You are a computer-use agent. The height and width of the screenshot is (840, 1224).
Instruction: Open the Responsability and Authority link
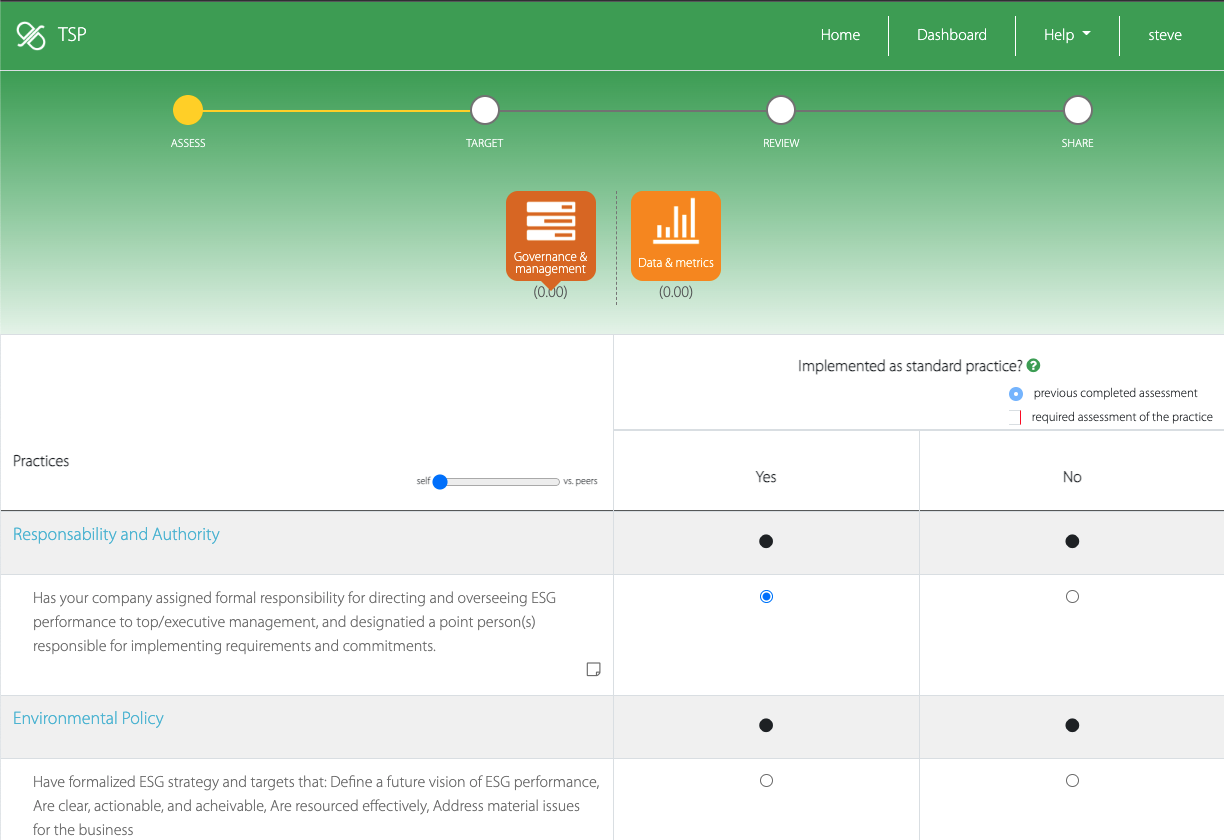tap(116, 534)
